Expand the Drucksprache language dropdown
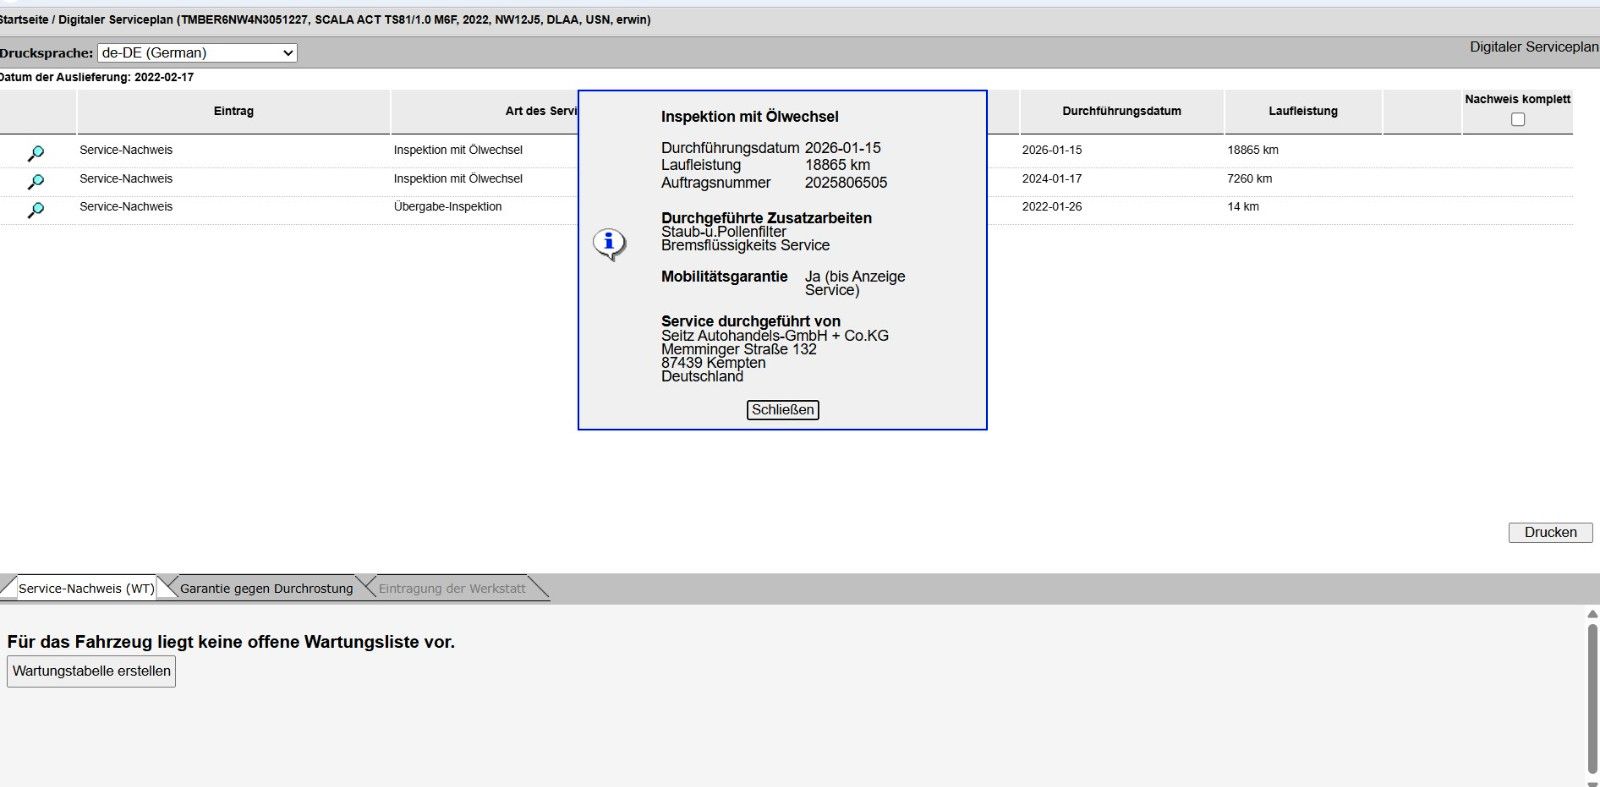Viewport: 1600px width, 787px height. [x=197, y=53]
